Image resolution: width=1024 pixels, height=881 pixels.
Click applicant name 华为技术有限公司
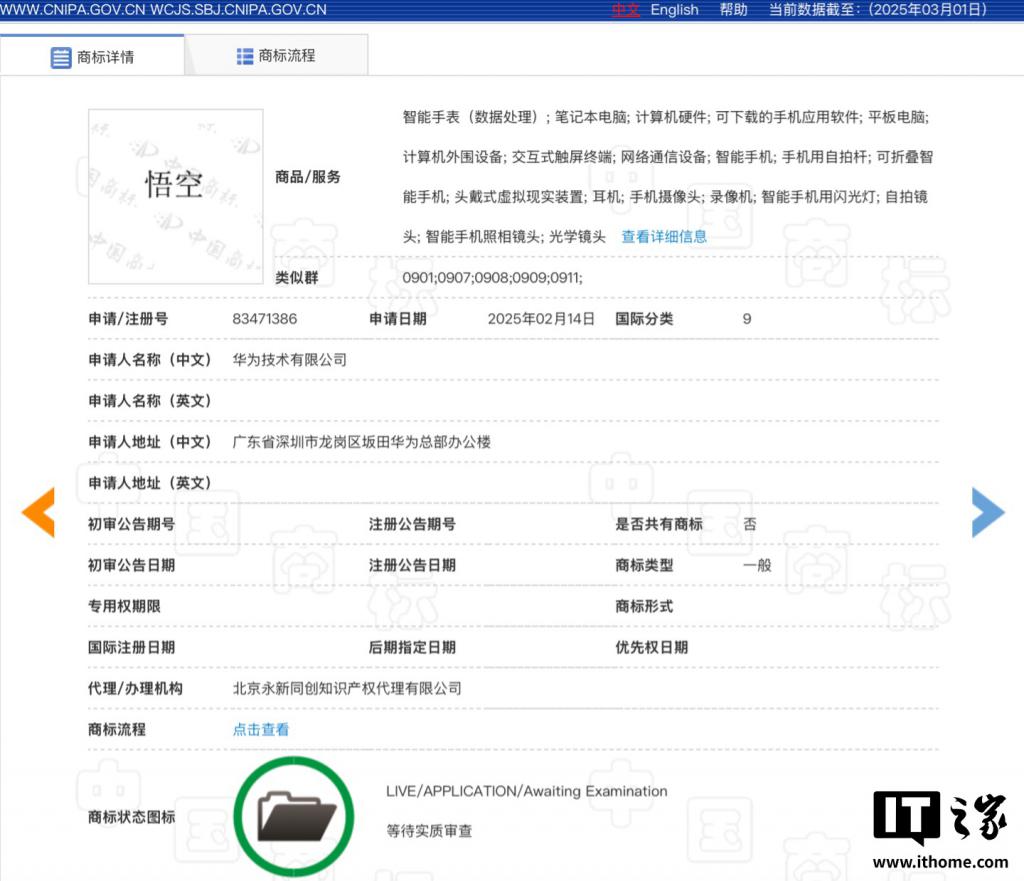coord(289,360)
